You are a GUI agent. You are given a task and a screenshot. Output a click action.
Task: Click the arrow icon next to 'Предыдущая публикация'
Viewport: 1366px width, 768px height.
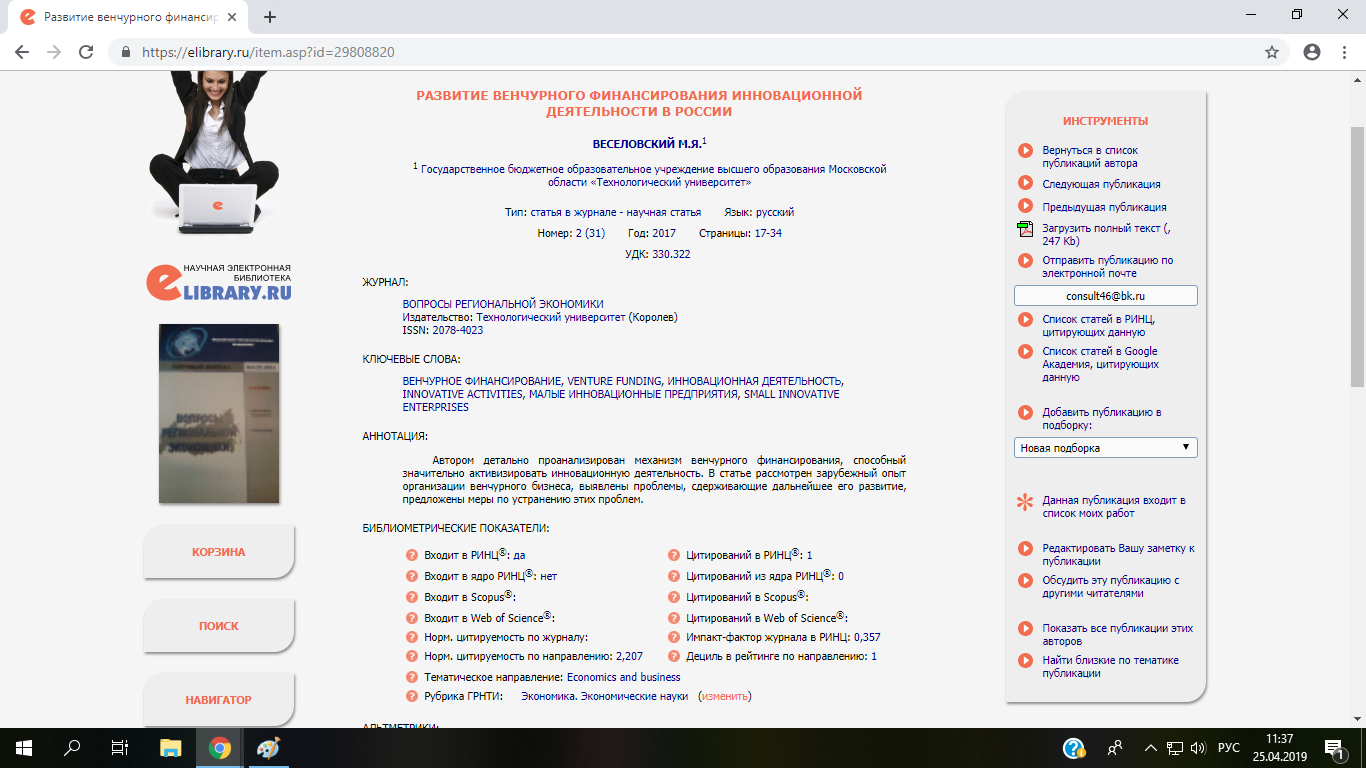tap(1025, 206)
